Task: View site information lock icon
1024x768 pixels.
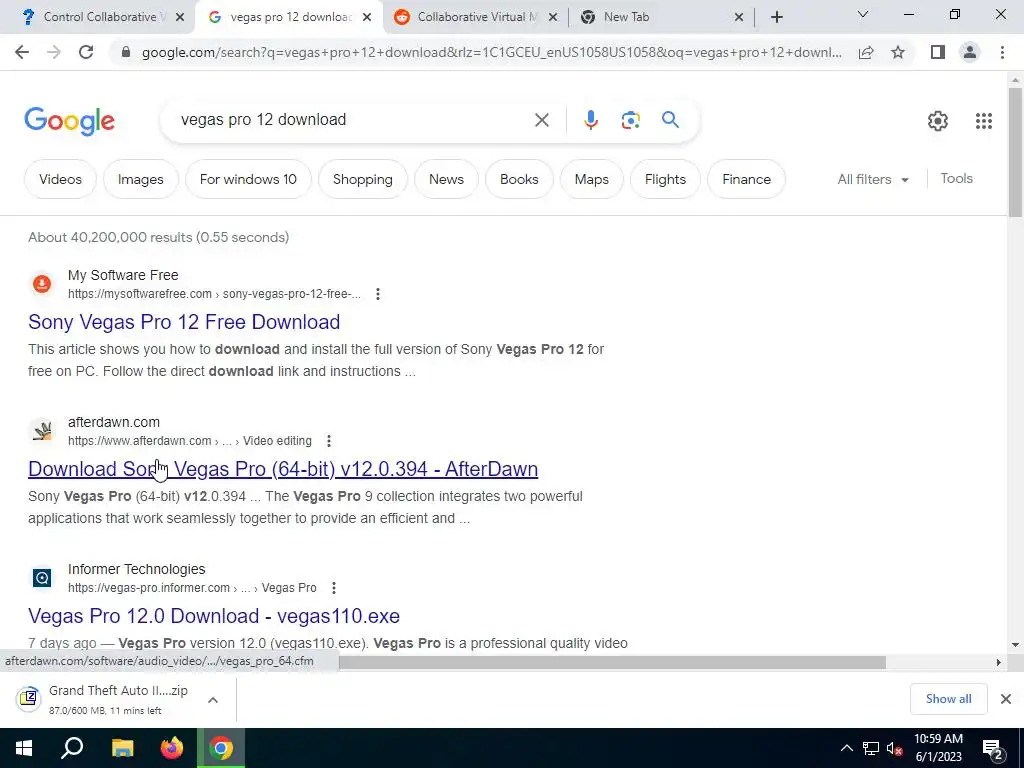Action: [126, 52]
